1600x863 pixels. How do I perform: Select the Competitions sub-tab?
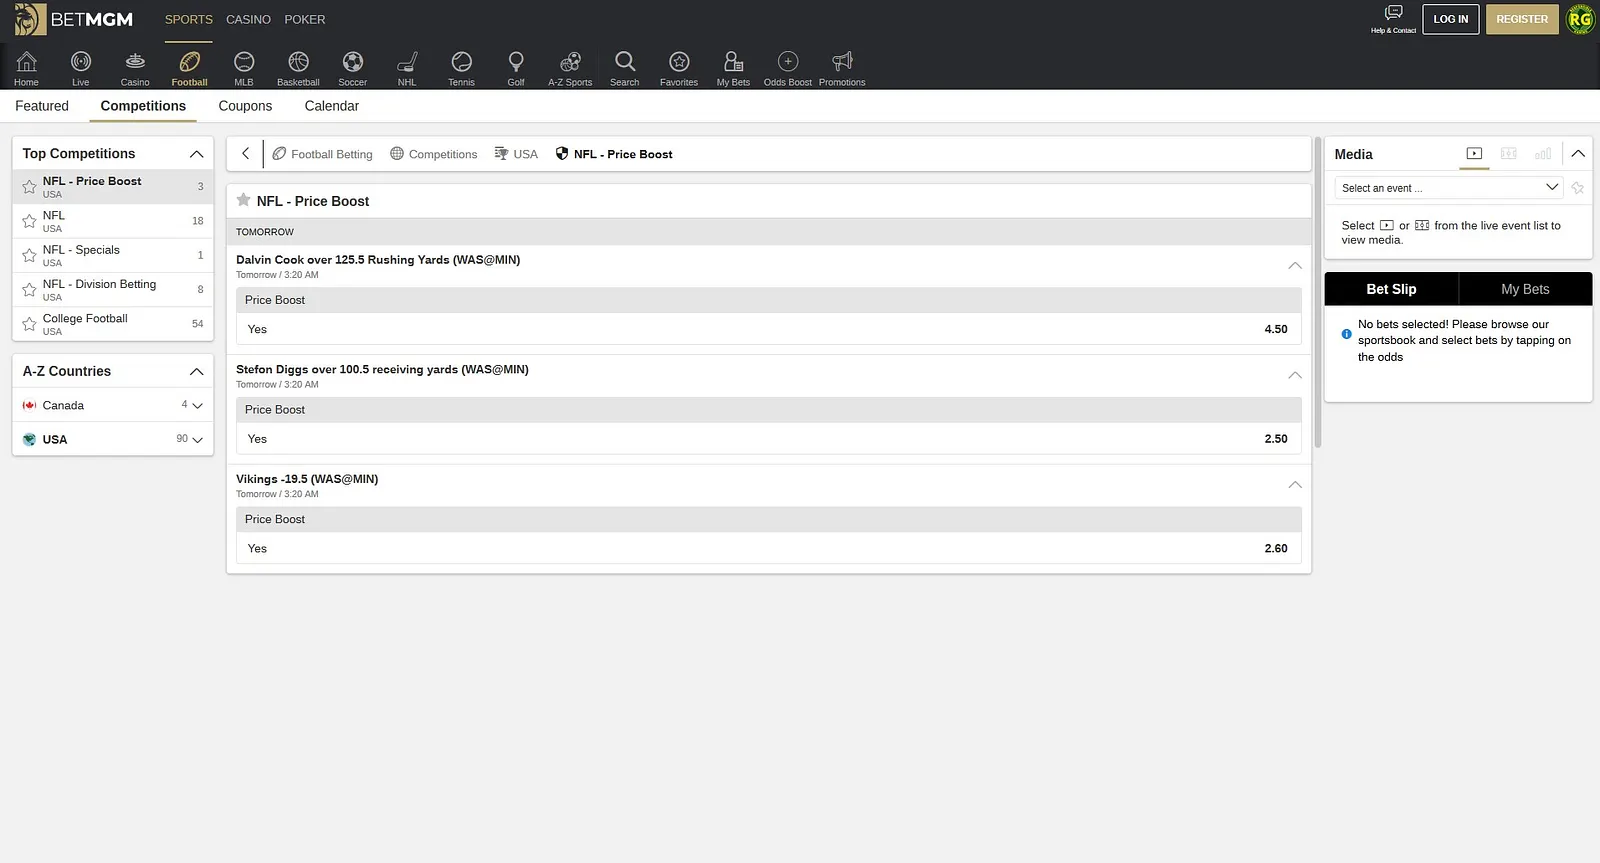coord(143,106)
